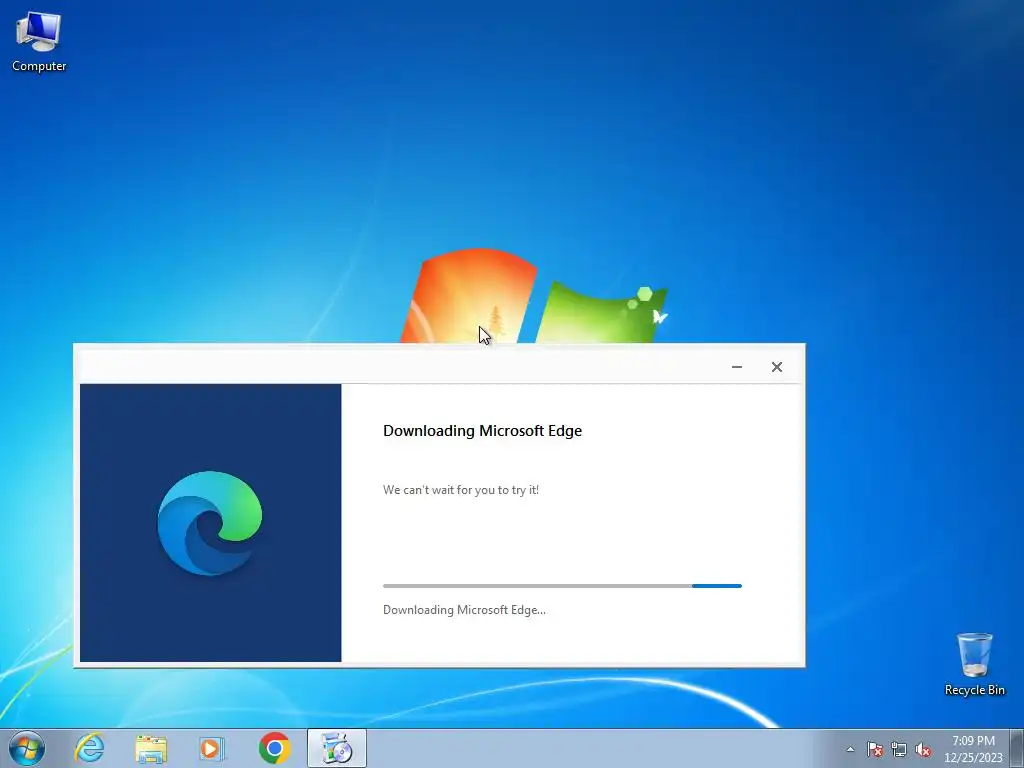This screenshot has height=768, width=1024.
Task: Open the Recycle Bin on the desktop
Action: point(974,664)
